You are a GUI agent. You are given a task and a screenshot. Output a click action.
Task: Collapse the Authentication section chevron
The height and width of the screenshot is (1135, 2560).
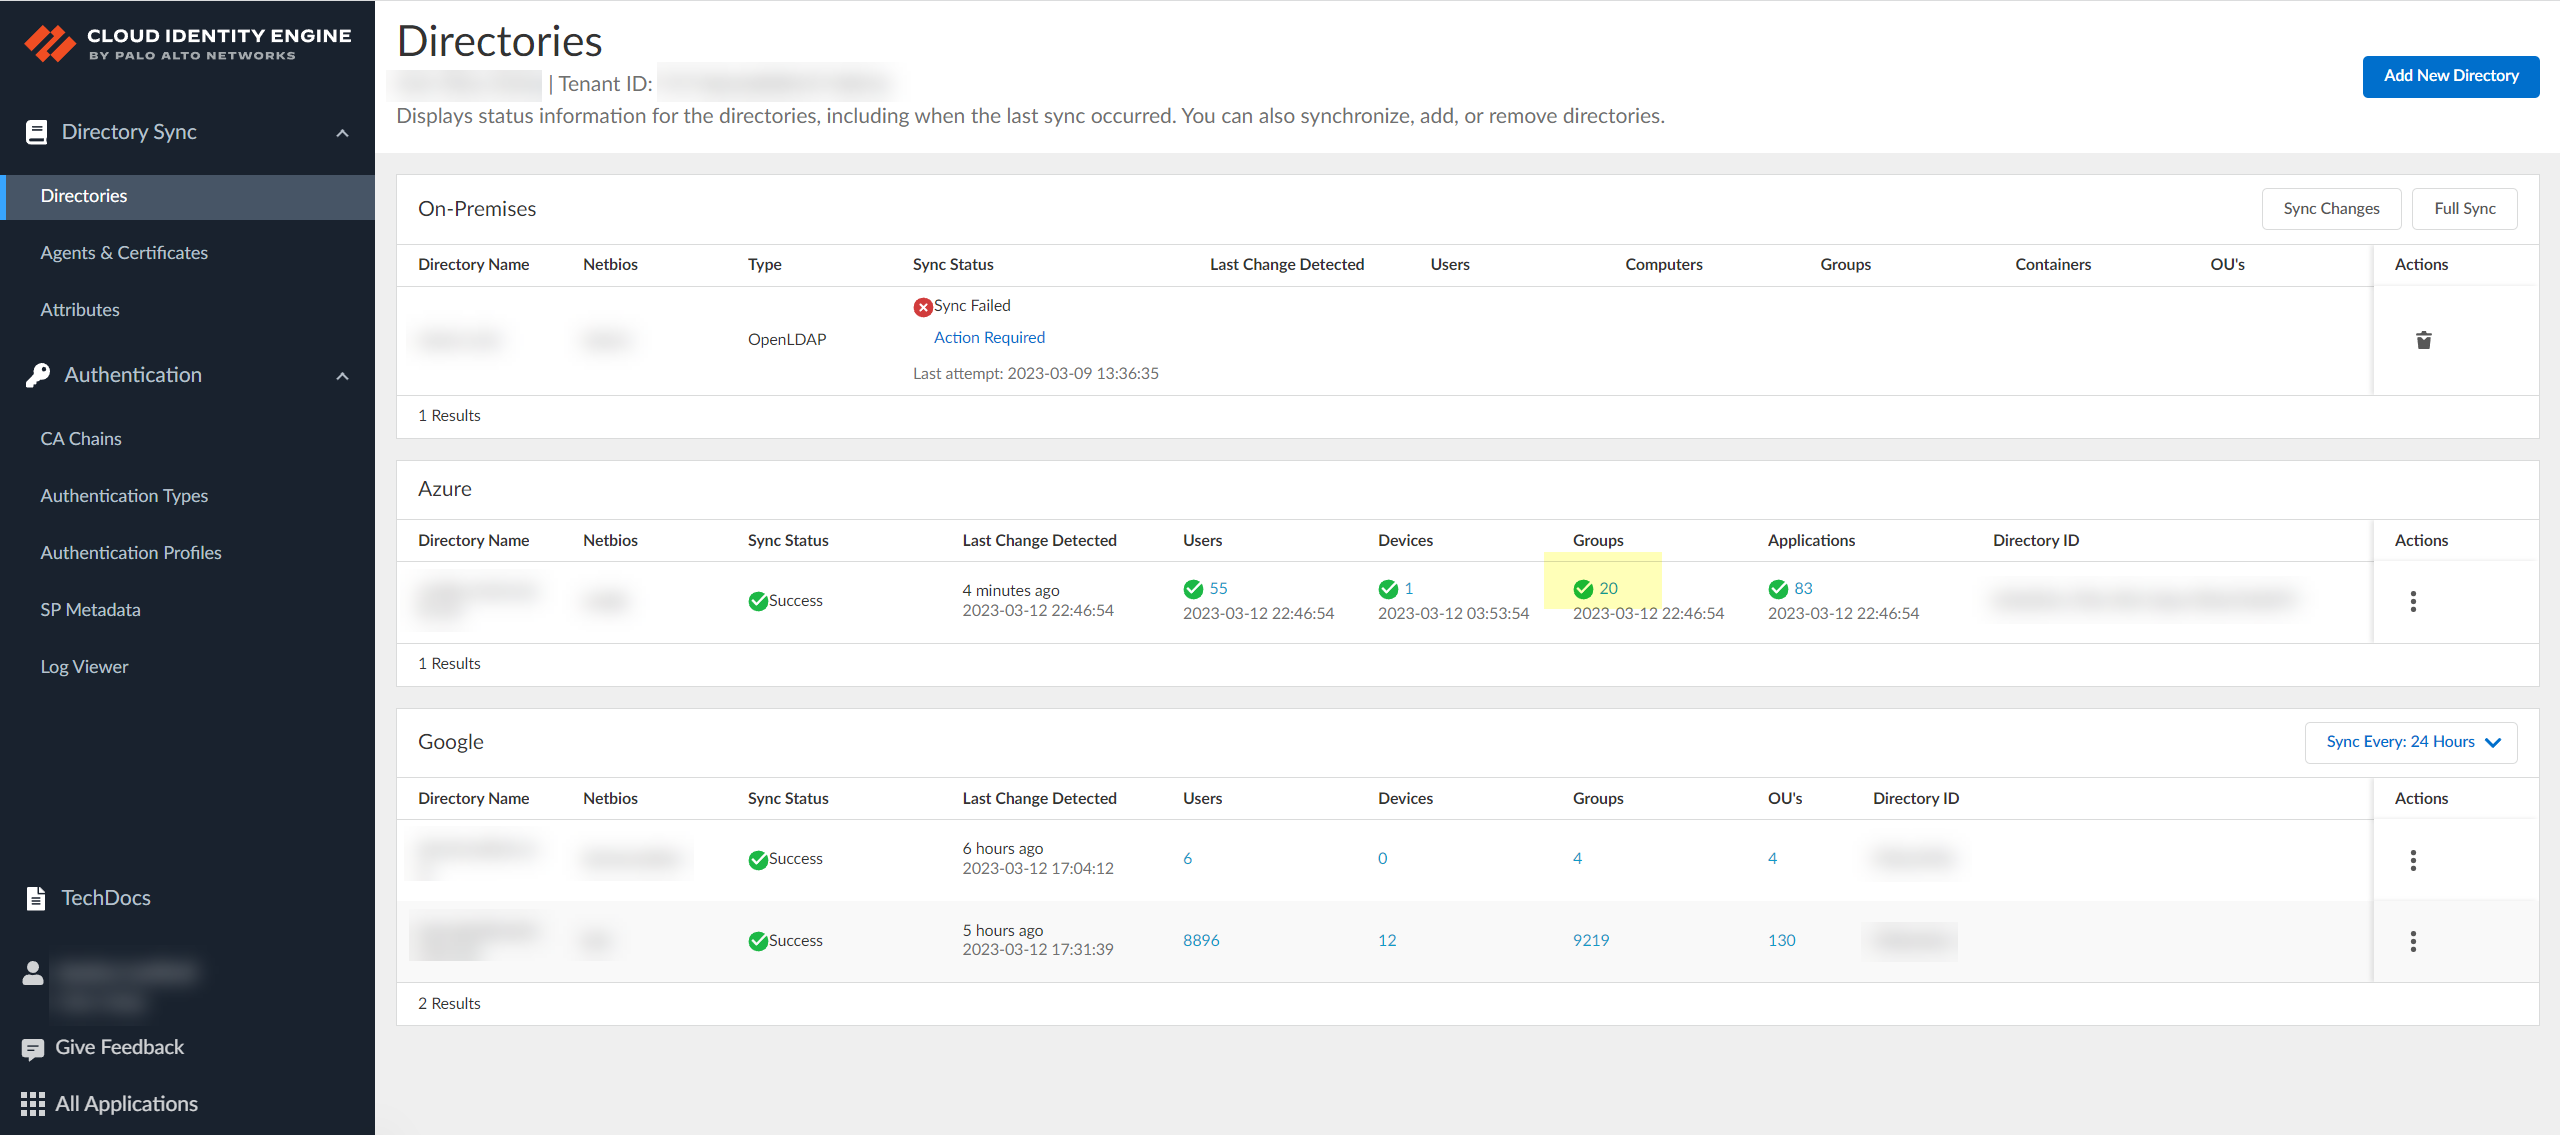(x=342, y=376)
